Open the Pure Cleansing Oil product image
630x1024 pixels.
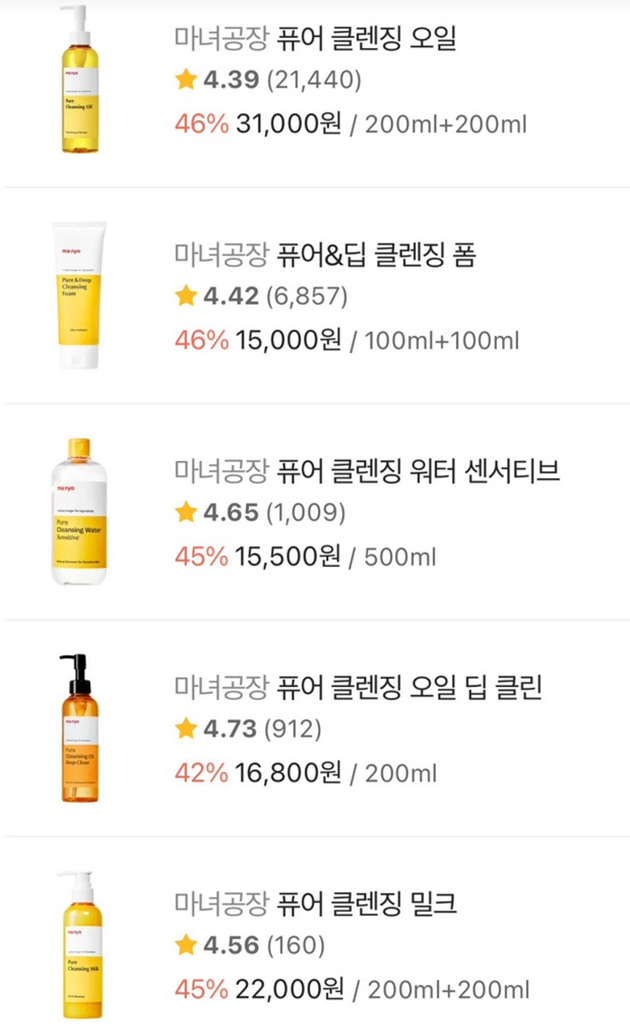[79, 80]
